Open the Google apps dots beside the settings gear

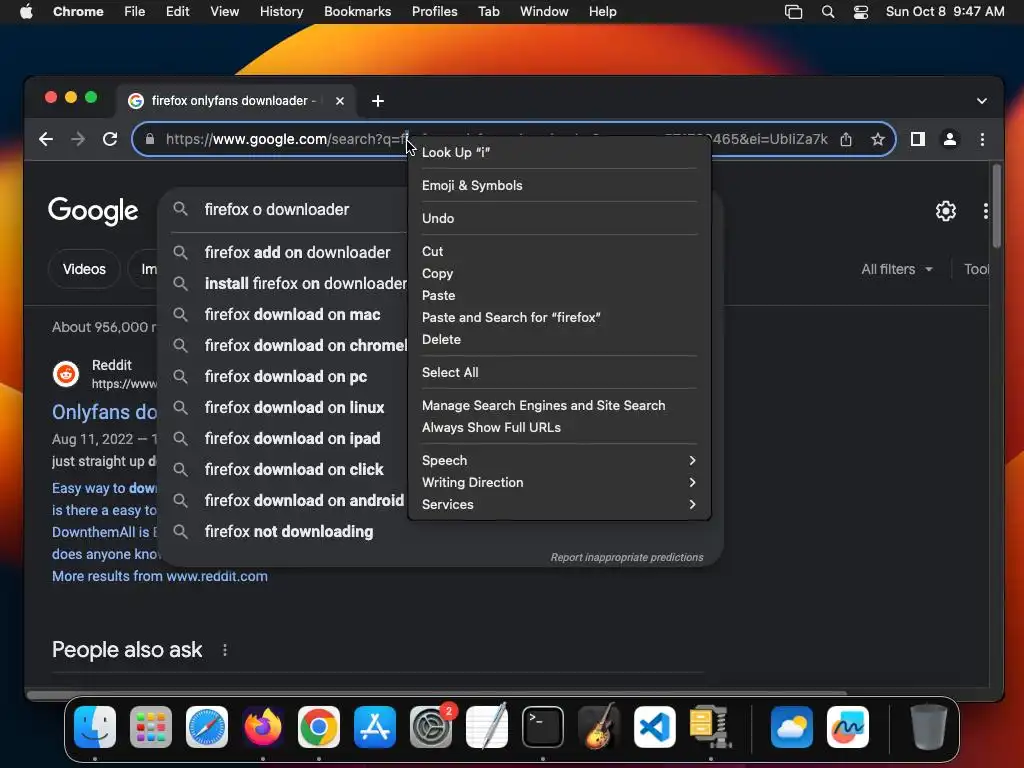[985, 211]
